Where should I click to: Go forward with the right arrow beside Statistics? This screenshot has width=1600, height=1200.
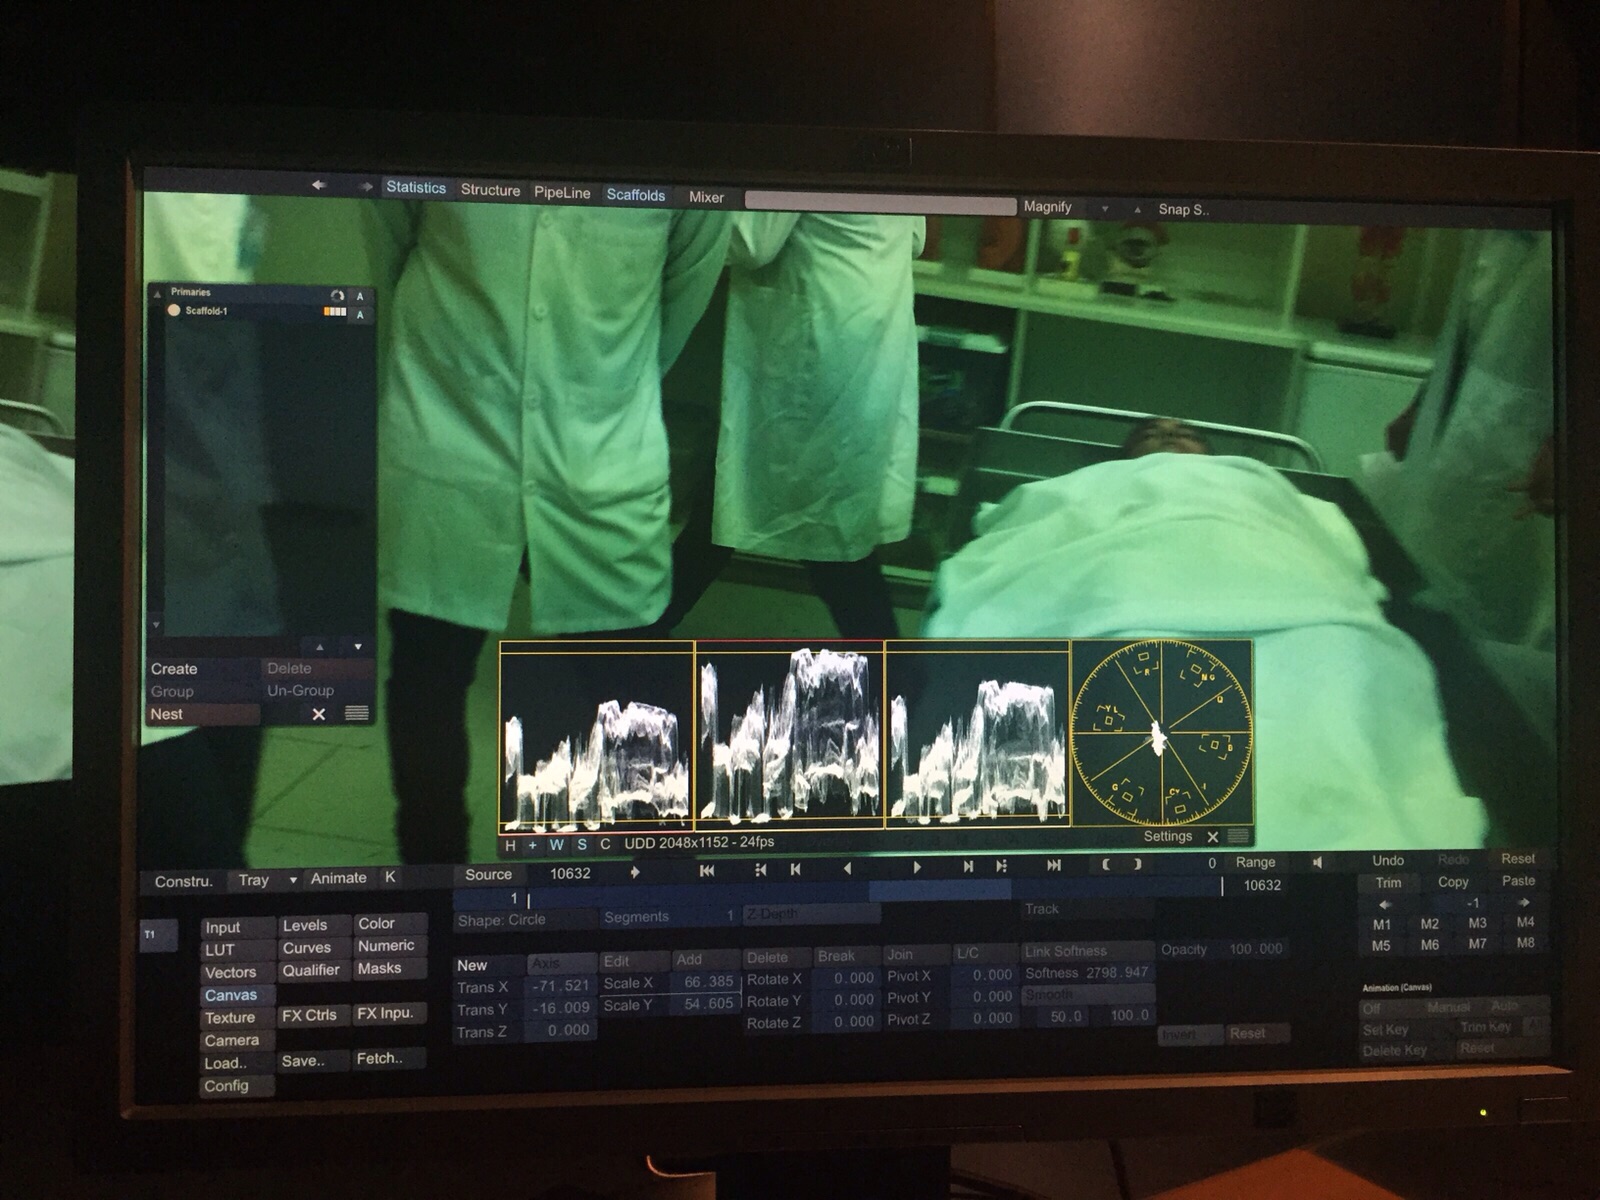pyautogui.click(x=366, y=186)
